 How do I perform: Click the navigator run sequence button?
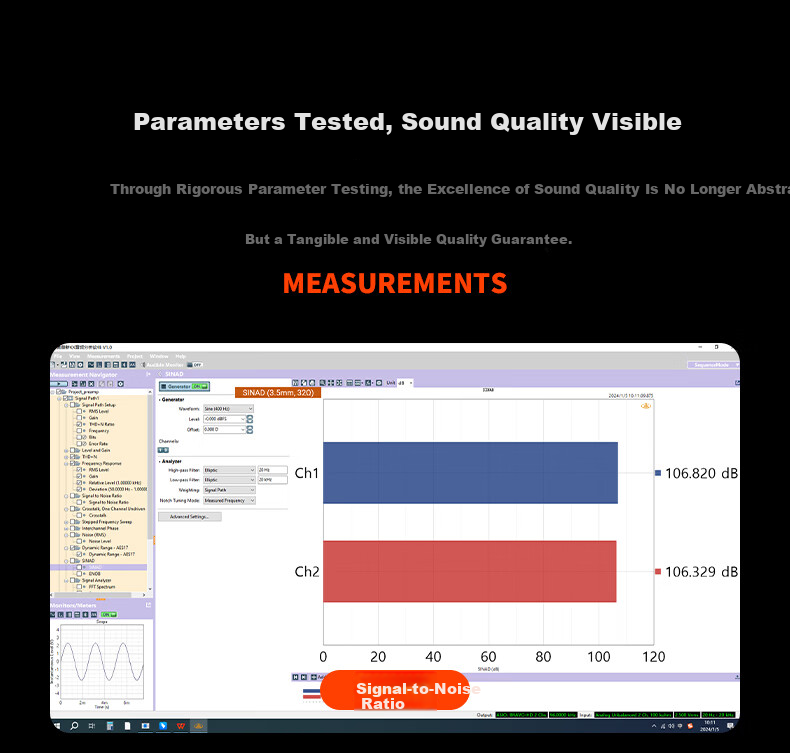58,384
